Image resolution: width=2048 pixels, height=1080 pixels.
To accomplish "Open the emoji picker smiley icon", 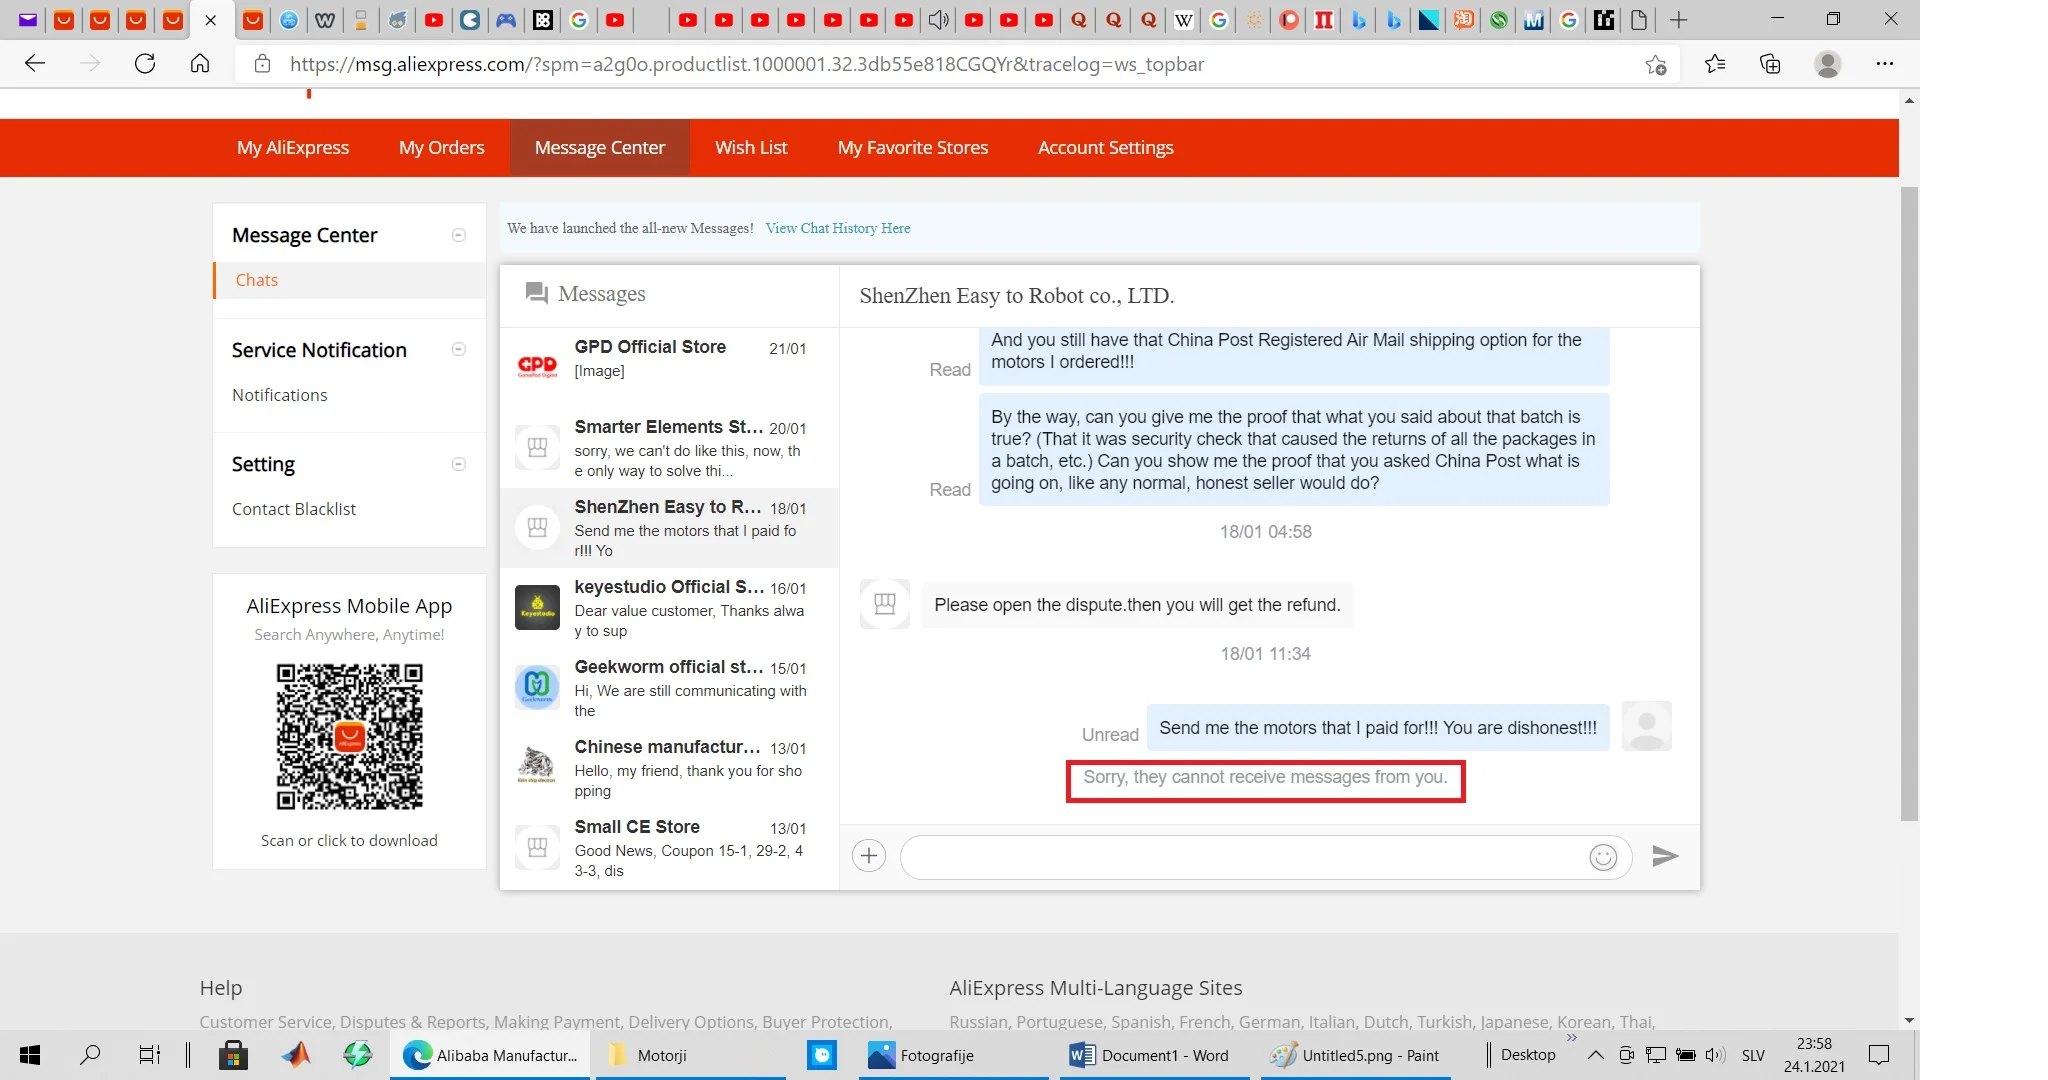I will click(x=1603, y=857).
